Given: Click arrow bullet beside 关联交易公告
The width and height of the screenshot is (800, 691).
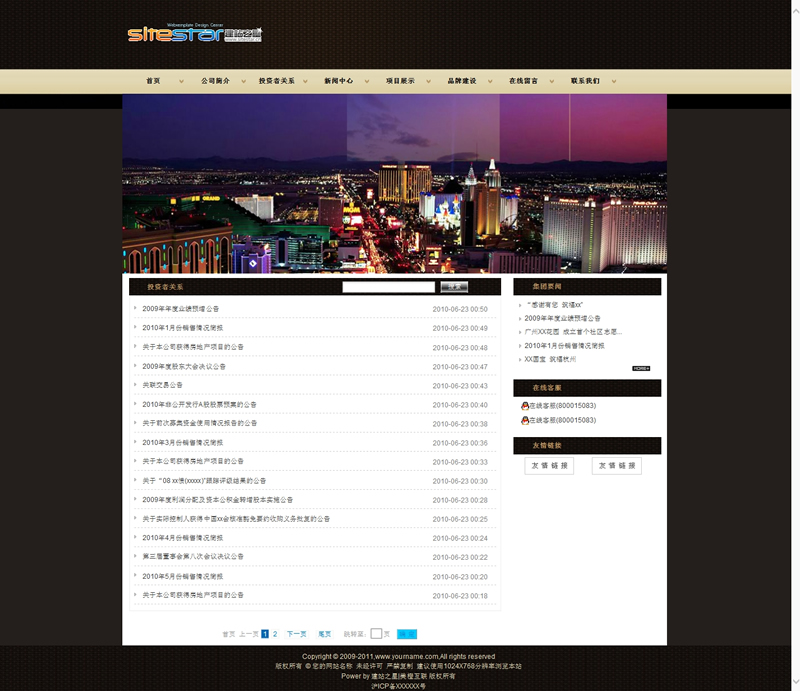Looking at the screenshot, I should 136,385.
